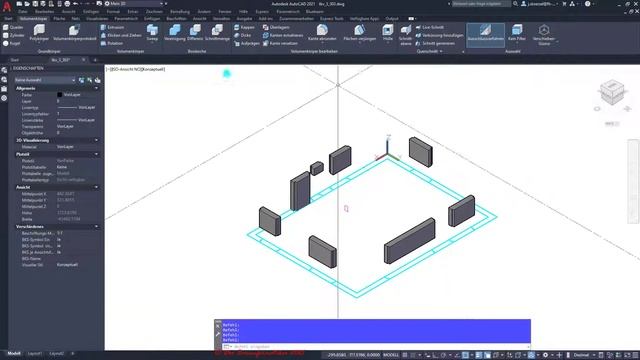Toggle the grid display in status bar
This screenshot has width=640, height=360.
(x=405, y=355)
